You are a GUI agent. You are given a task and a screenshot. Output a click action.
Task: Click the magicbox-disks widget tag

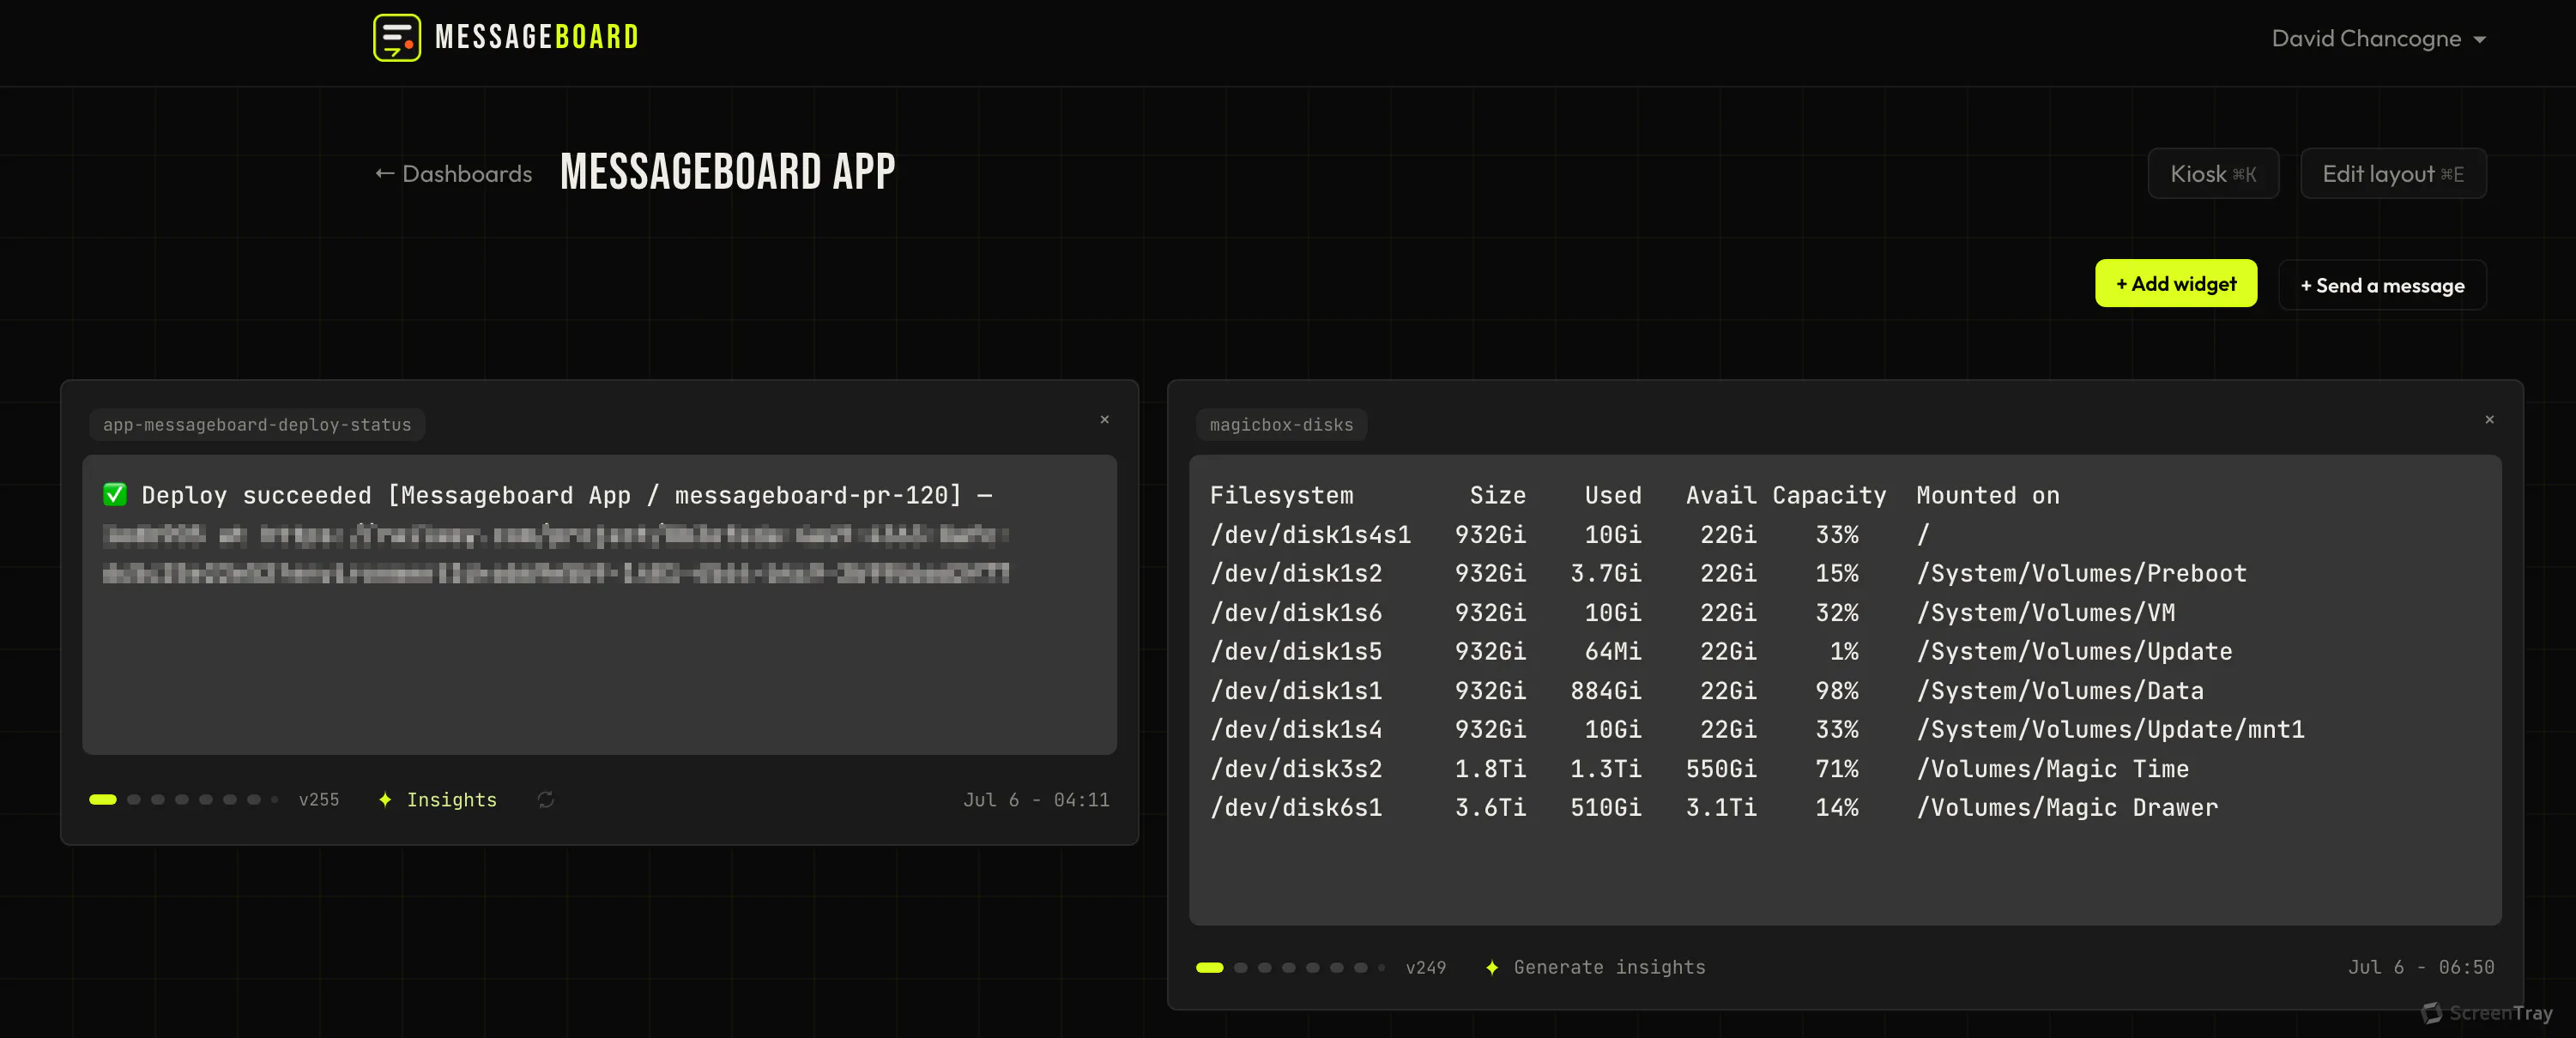(x=1282, y=425)
